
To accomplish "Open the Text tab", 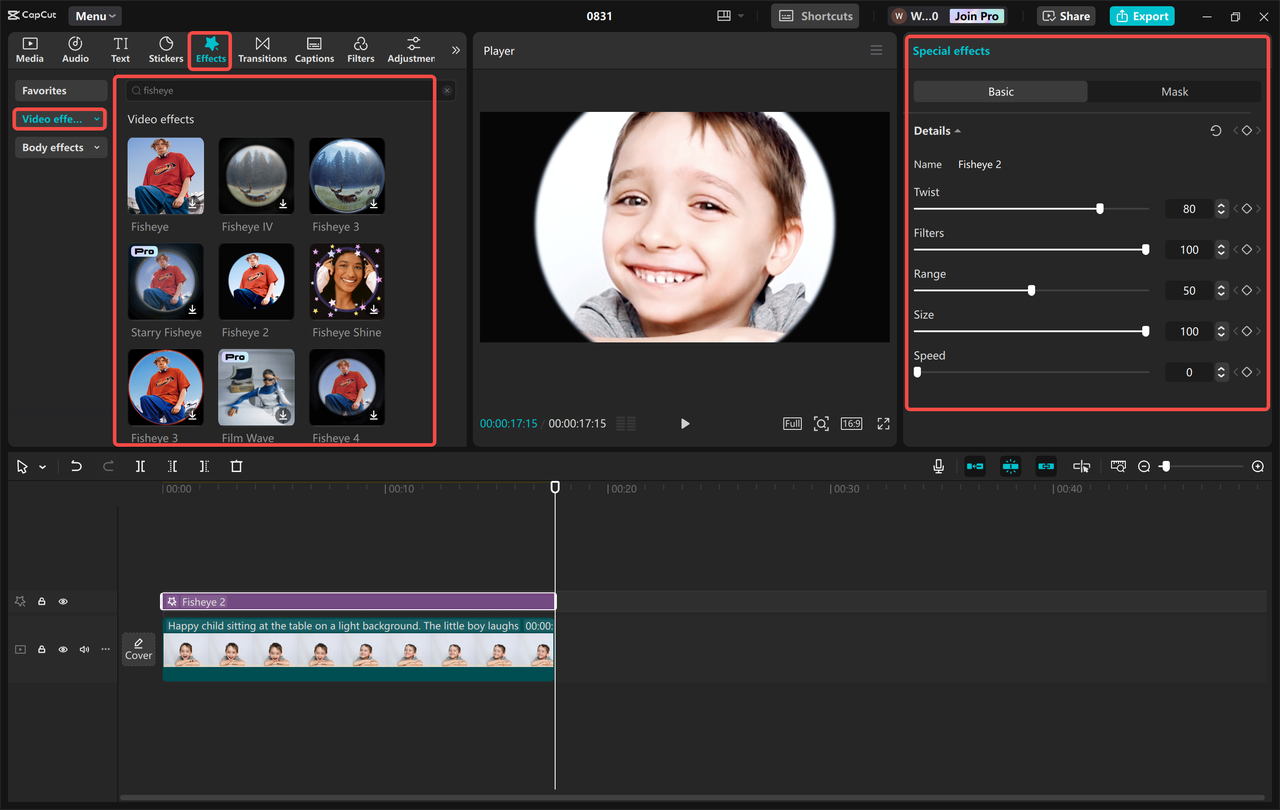I will click(121, 50).
